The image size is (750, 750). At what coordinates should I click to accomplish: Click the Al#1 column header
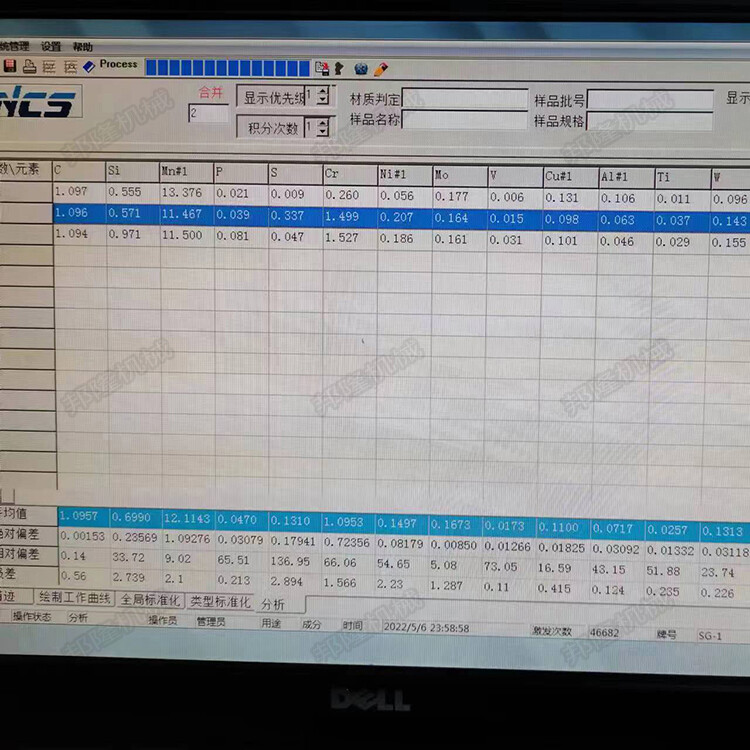point(627,177)
